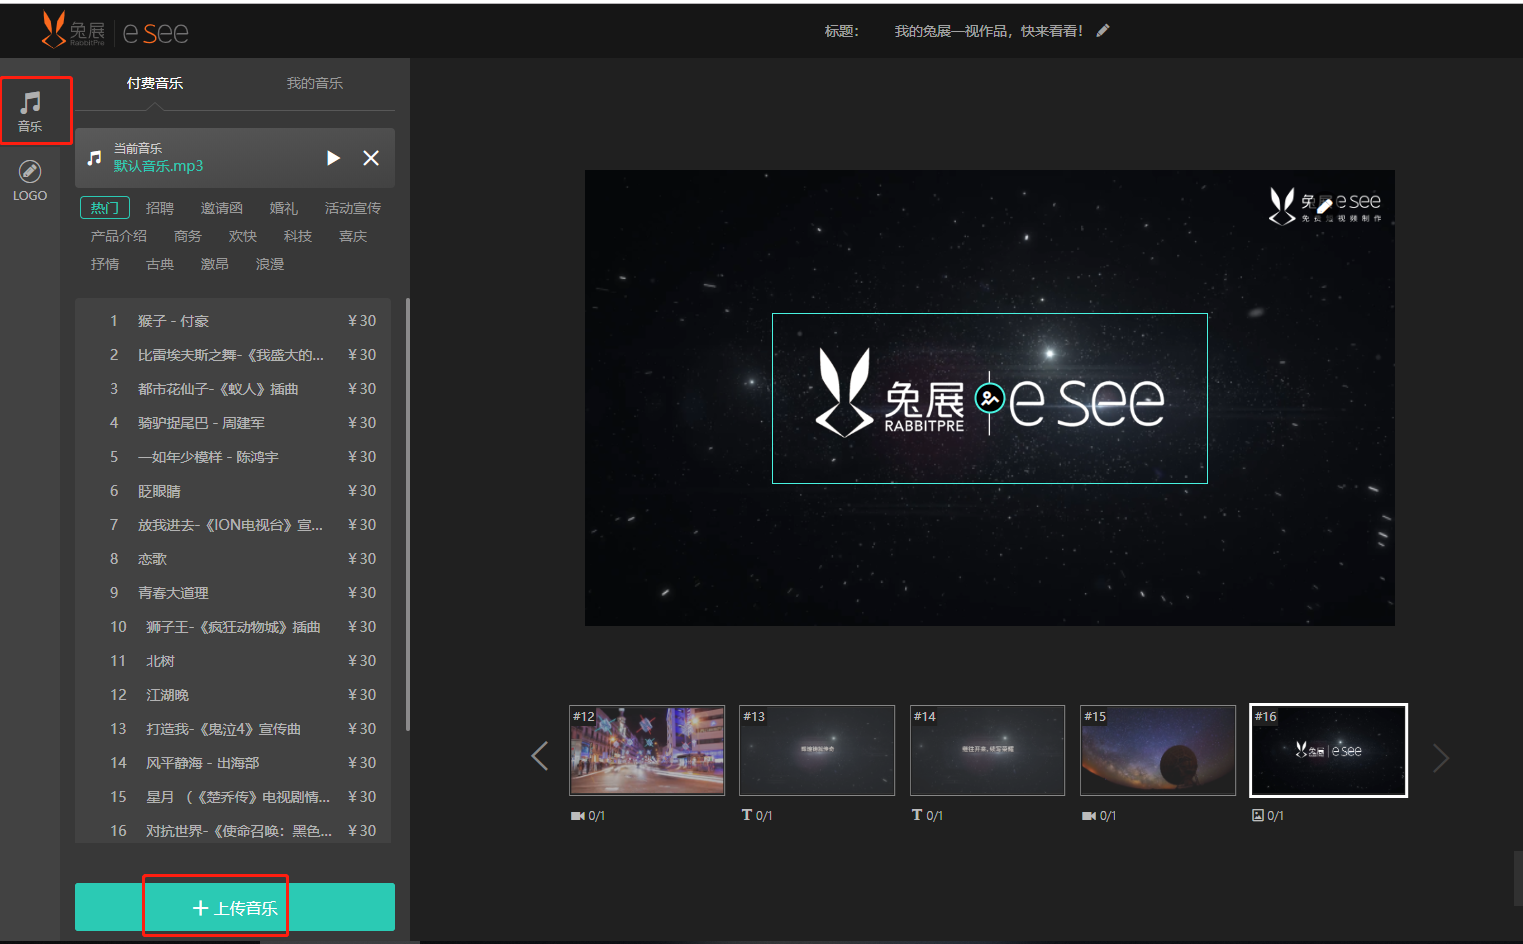
Task: Select the logo frame in preview canvas
Action: 990,398
